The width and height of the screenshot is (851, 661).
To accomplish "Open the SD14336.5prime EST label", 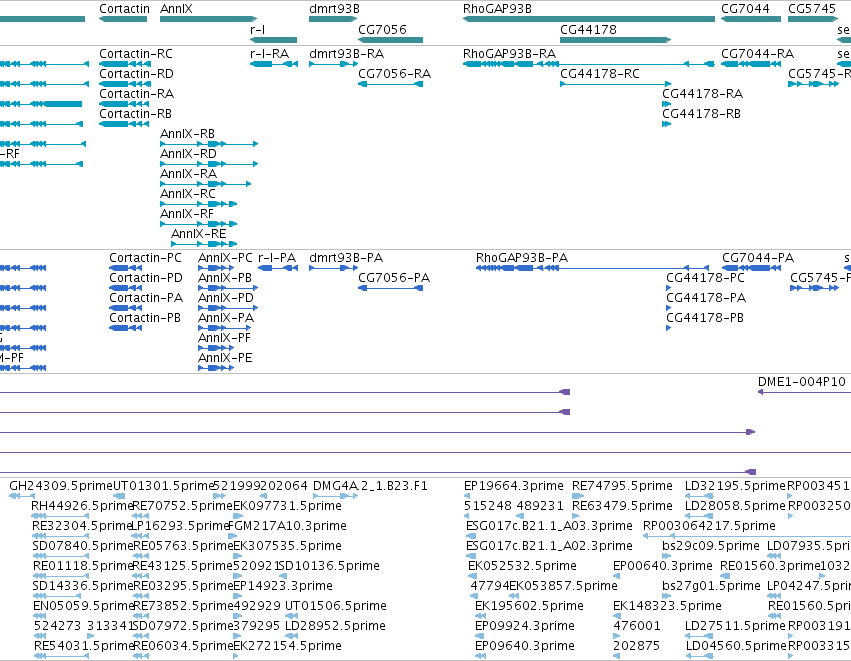I will click(x=82, y=586).
